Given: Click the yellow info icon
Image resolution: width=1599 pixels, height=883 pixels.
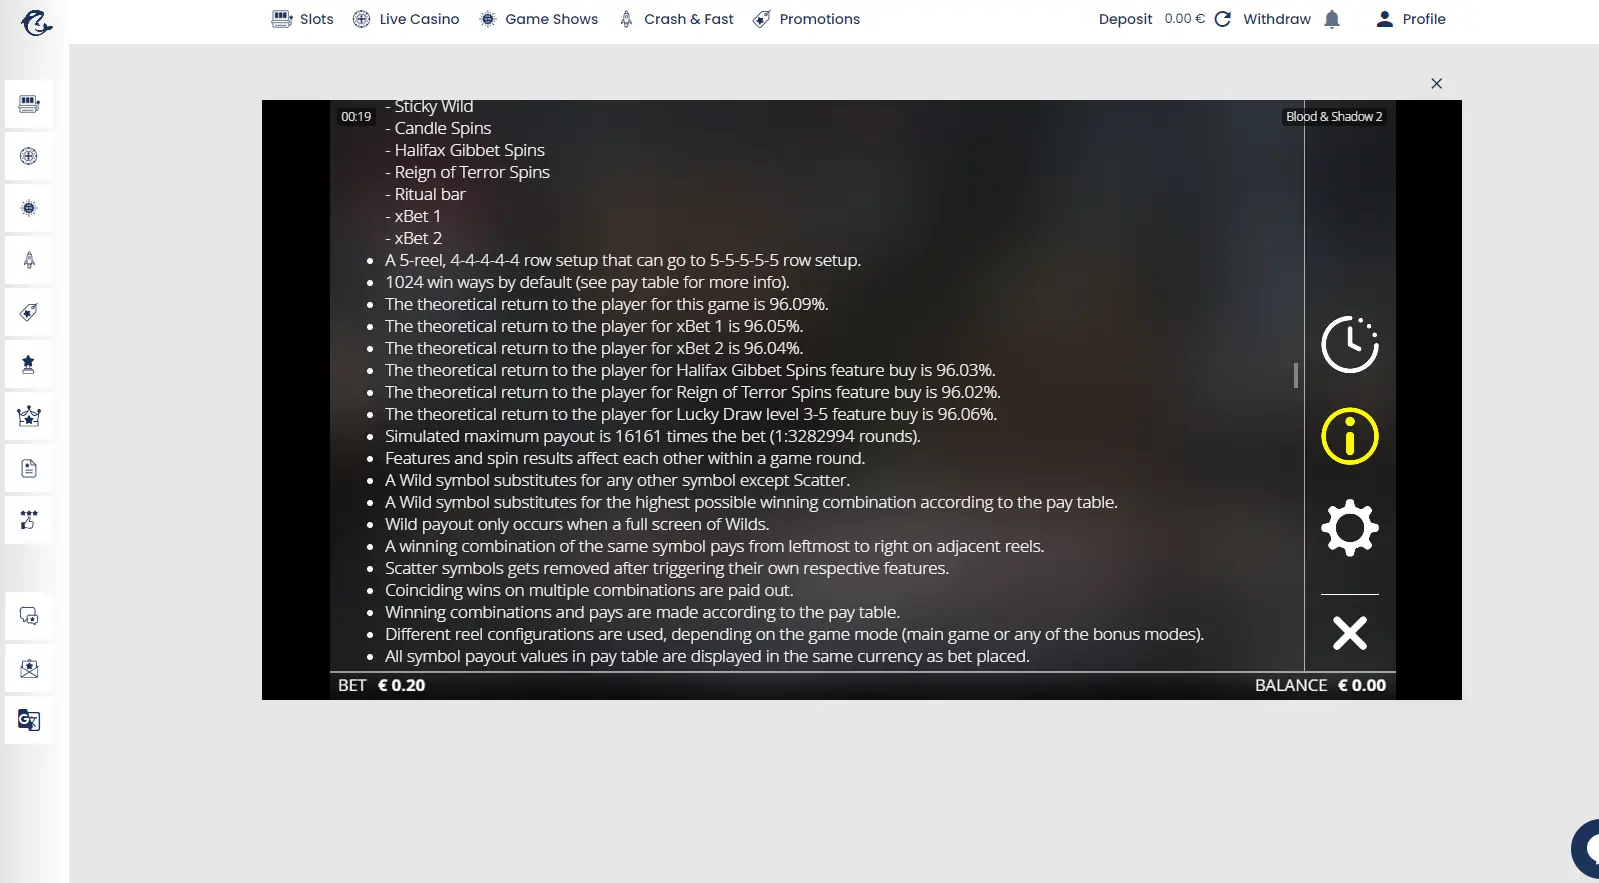Looking at the screenshot, I should (x=1349, y=436).
